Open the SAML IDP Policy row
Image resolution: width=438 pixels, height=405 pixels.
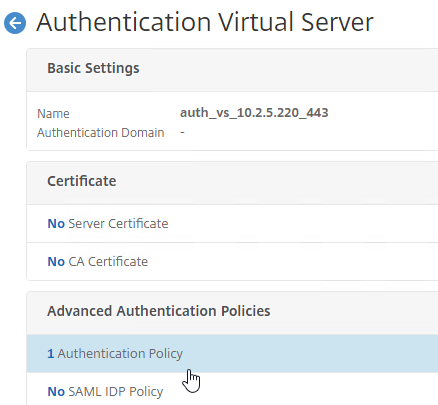232,389
